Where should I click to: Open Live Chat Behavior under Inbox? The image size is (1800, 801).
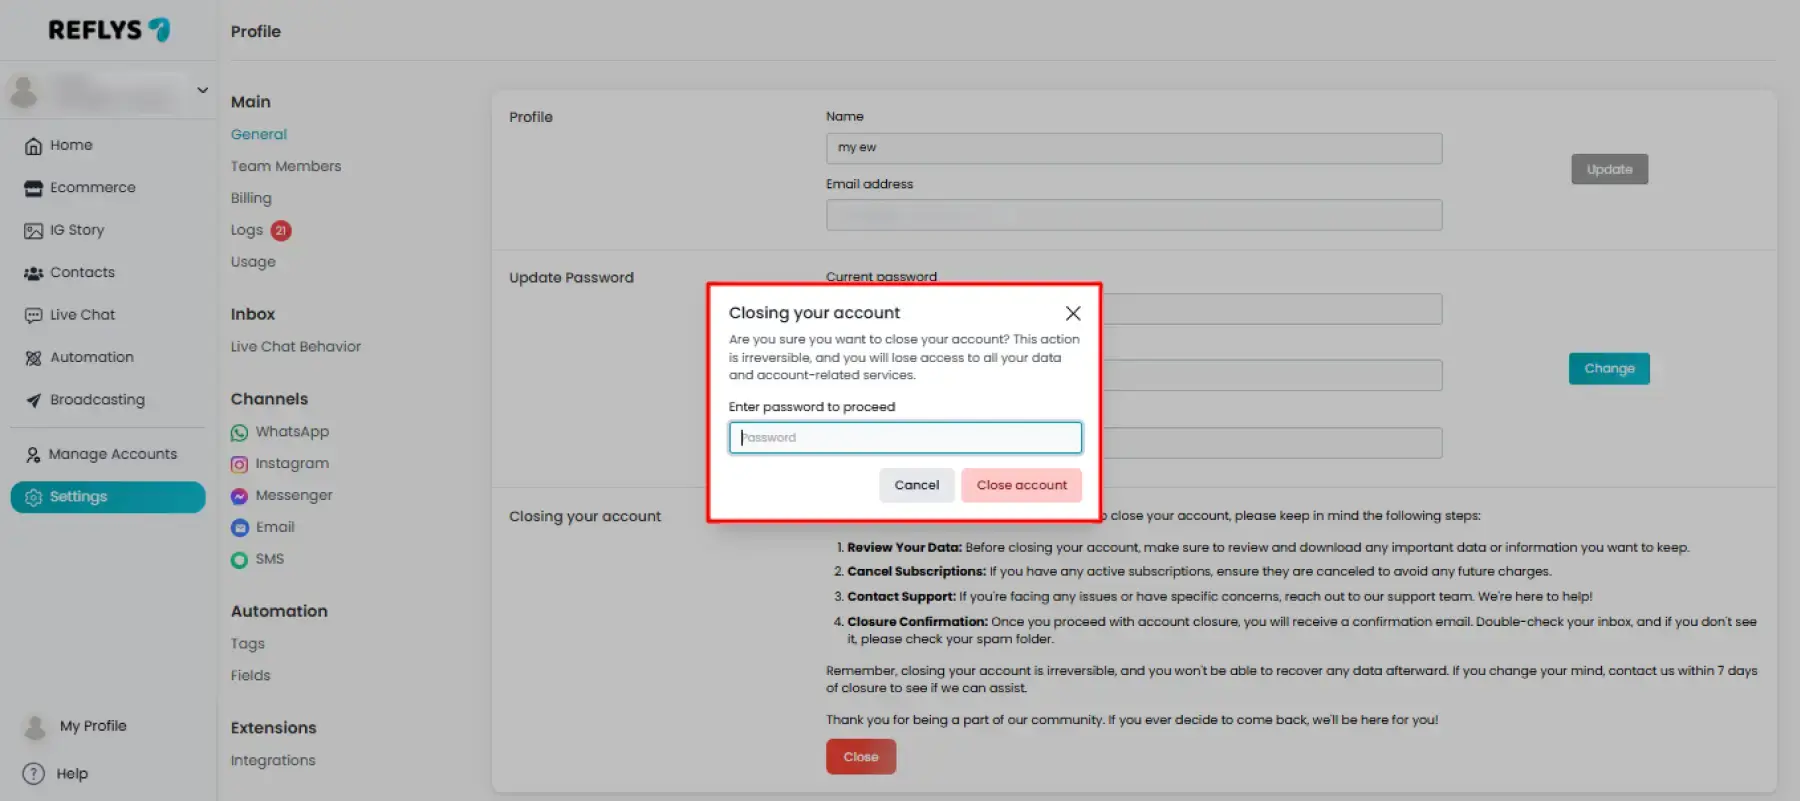(x=296, y=347)
